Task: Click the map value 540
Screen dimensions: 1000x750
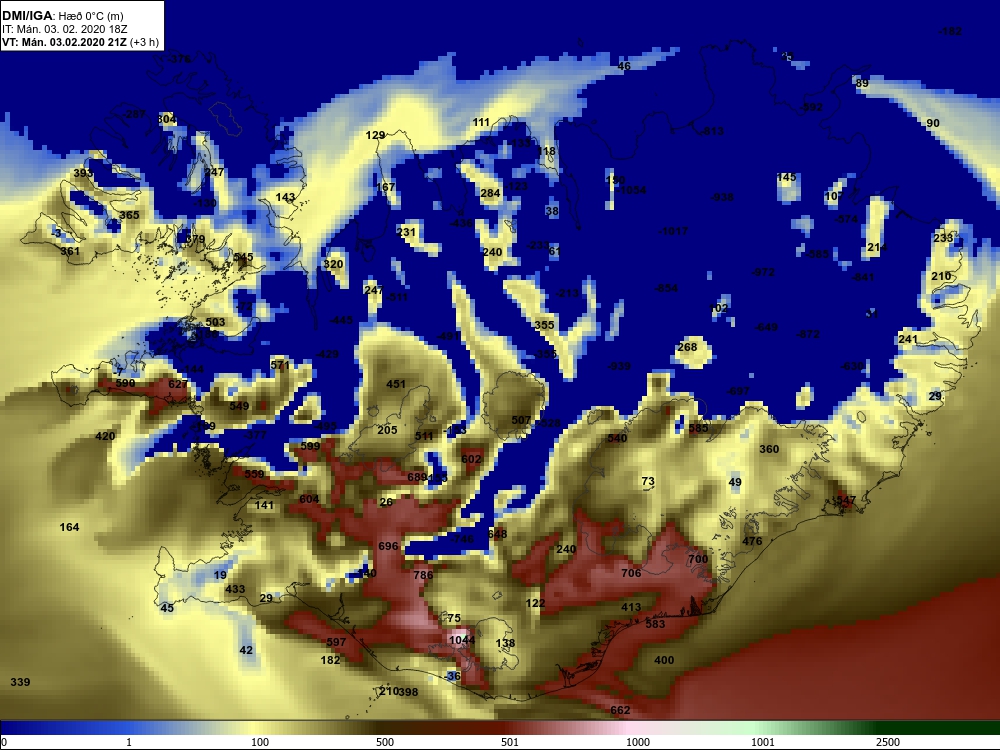Action: pos(617,438)
